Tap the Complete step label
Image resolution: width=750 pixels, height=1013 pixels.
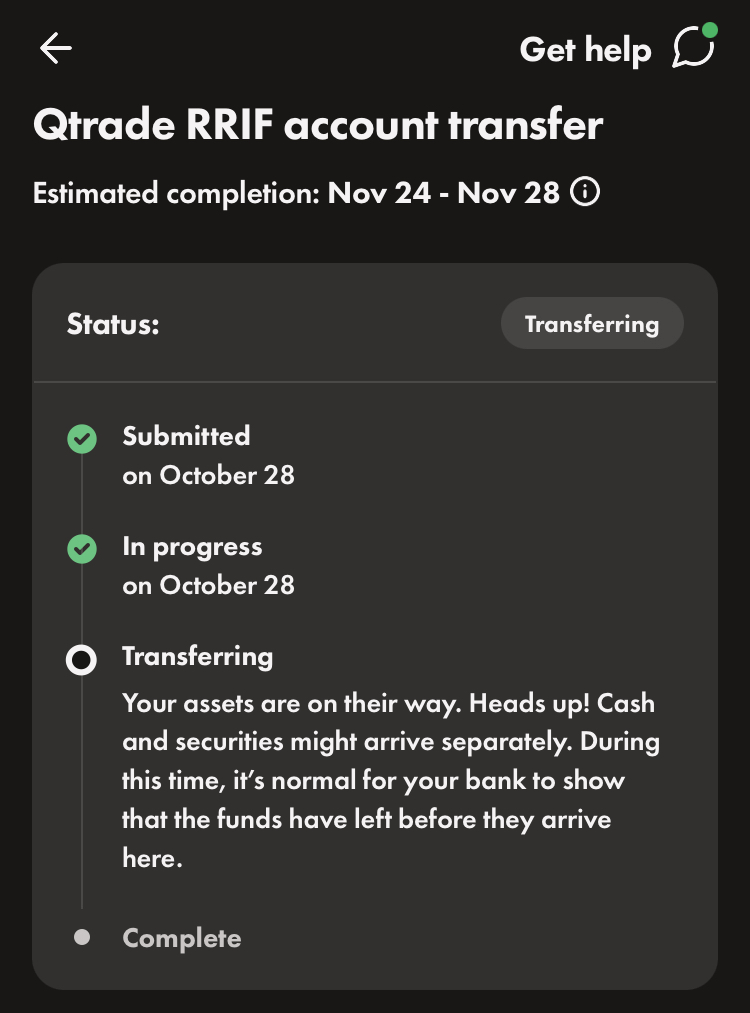pyautogui.click(x=182, y=938)
